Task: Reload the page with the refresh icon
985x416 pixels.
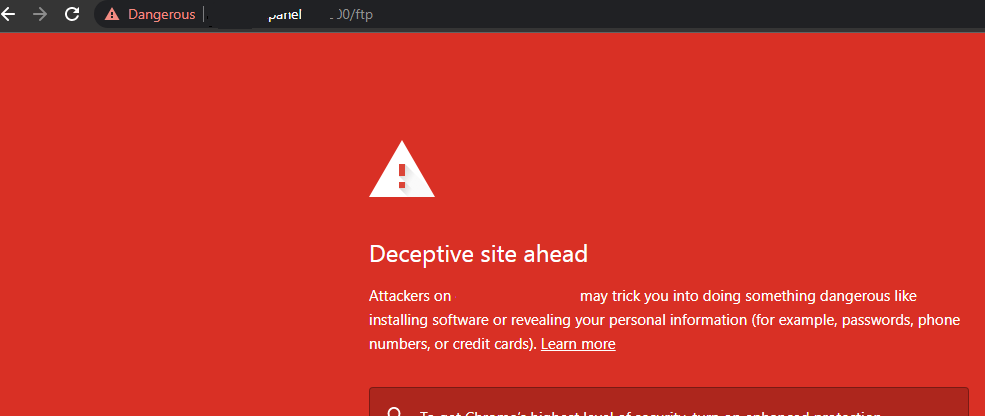Action: click(x=72, y=14)
